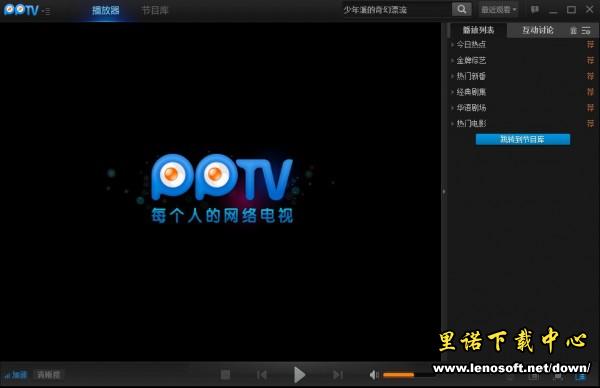The width and height of the screenshot is (600, 388).
Task: Click the acceleration status indicator at bottom left
Action: (16, 375)
